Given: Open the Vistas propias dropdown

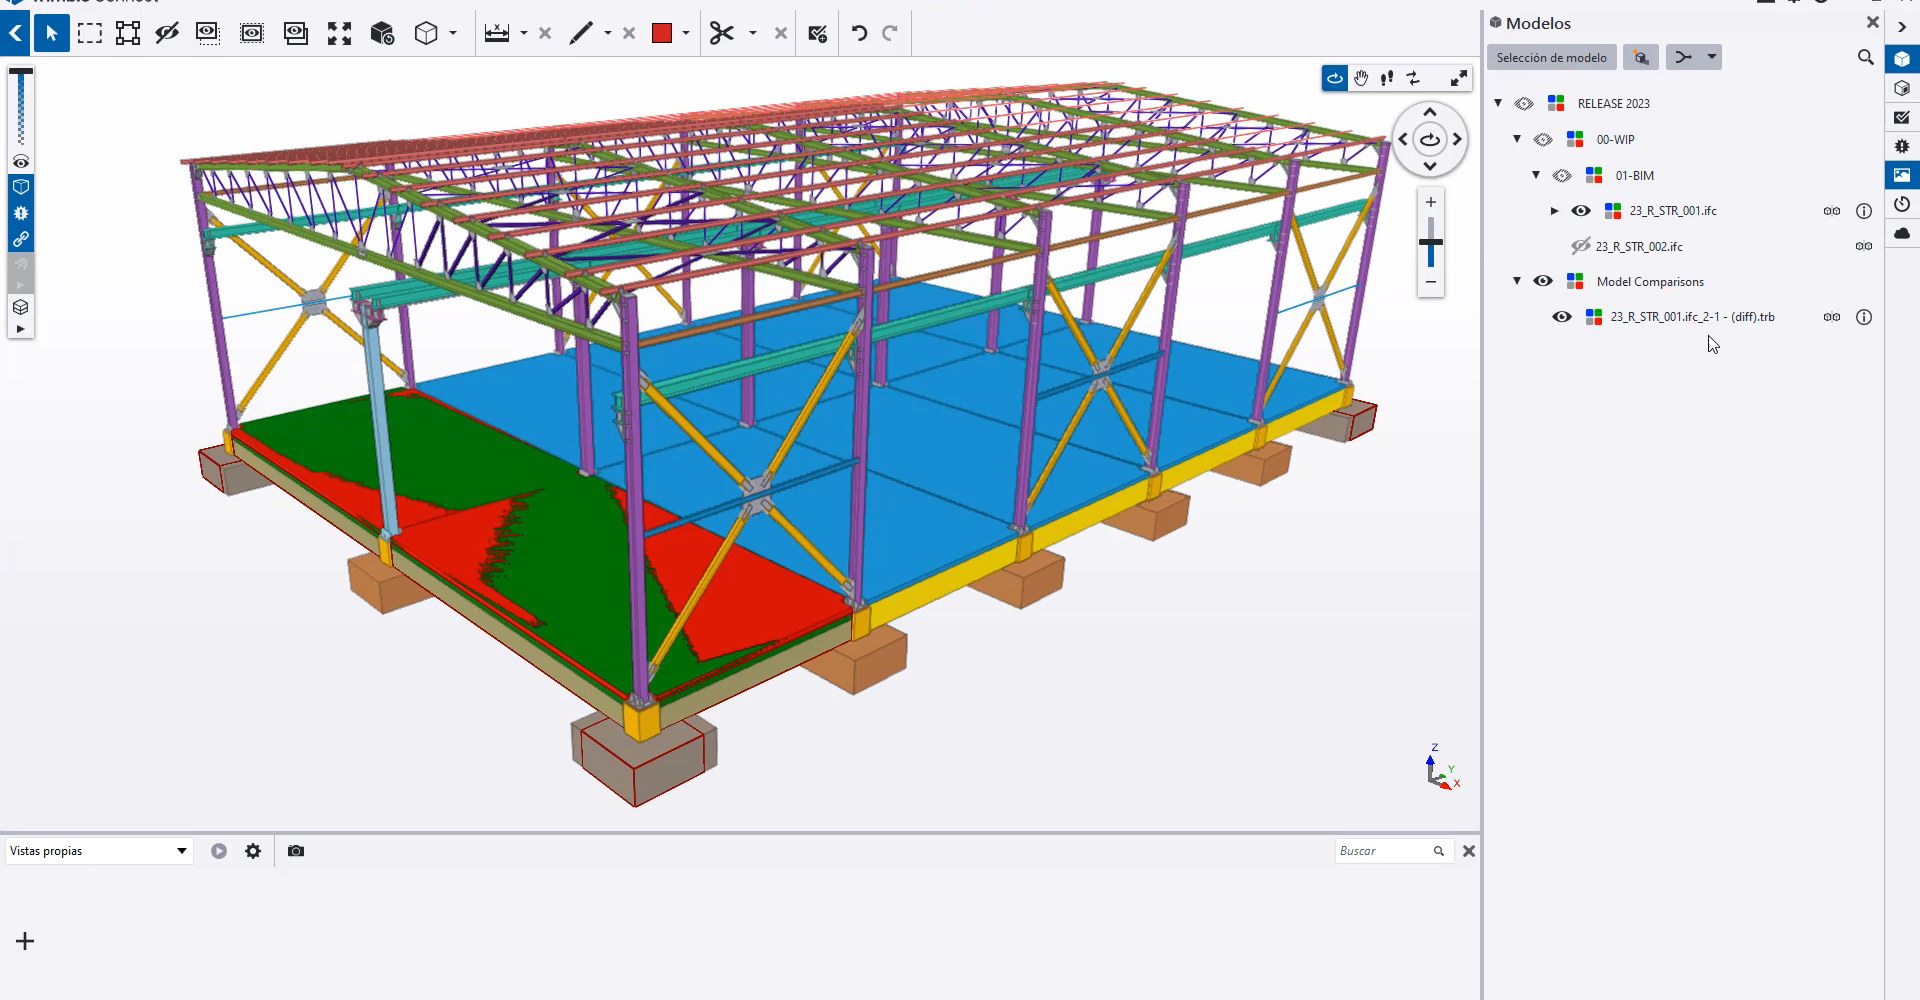Looking at the screenshot, I should click(98, 851).
